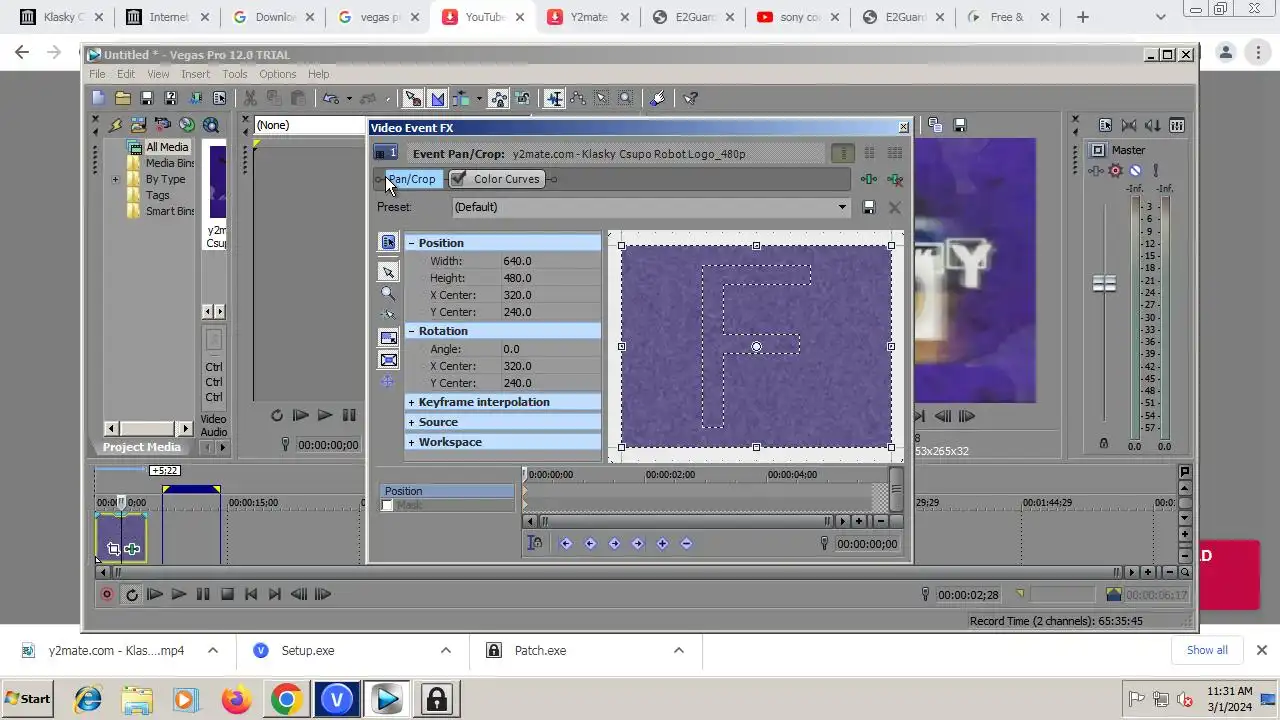
Task: Open the Tools menu
Action: (x=235, y=74)
